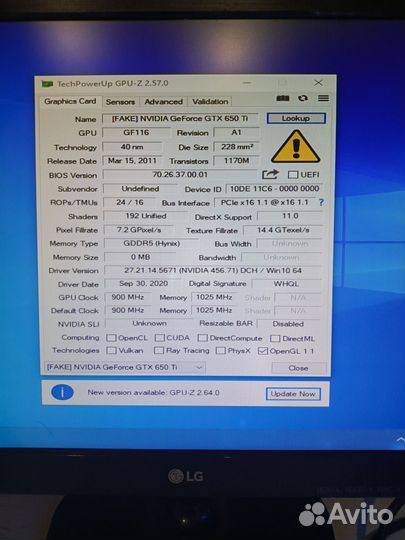Viewport: 405px width, 540px height.
Task: Toggle the UEFI checkbox
Action: point(293,175)
